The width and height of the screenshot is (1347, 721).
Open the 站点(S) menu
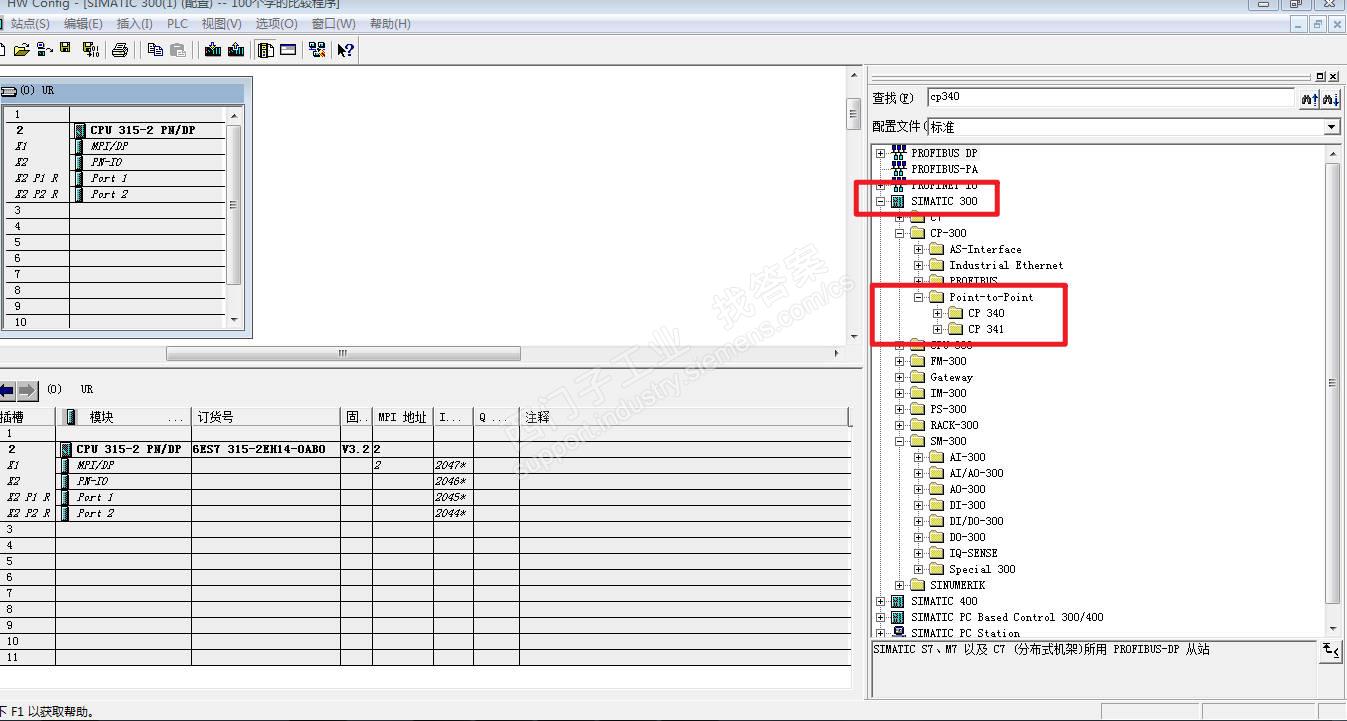30,24
